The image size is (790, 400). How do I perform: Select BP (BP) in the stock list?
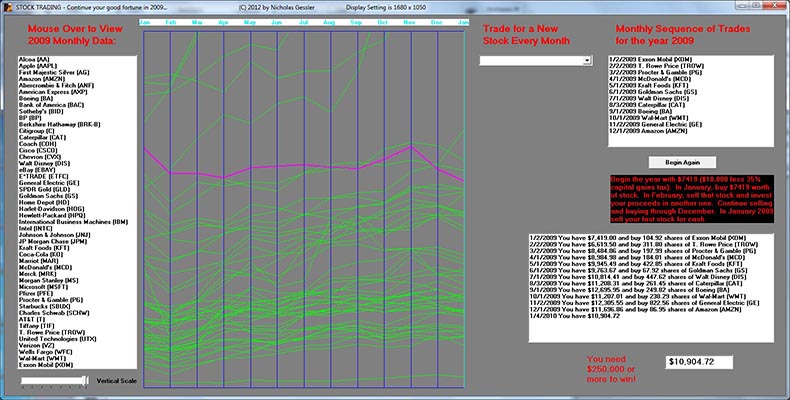point(30,118)
